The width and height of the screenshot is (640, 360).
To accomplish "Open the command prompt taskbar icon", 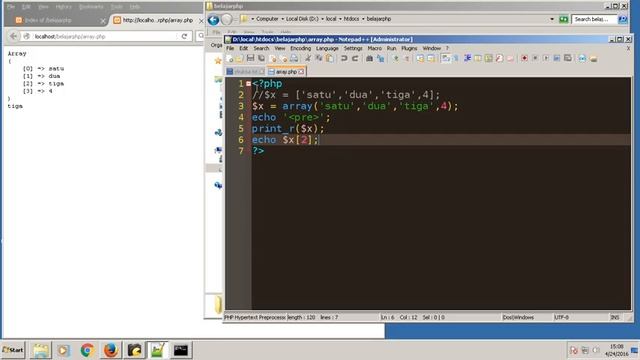I will coord(180,350).
